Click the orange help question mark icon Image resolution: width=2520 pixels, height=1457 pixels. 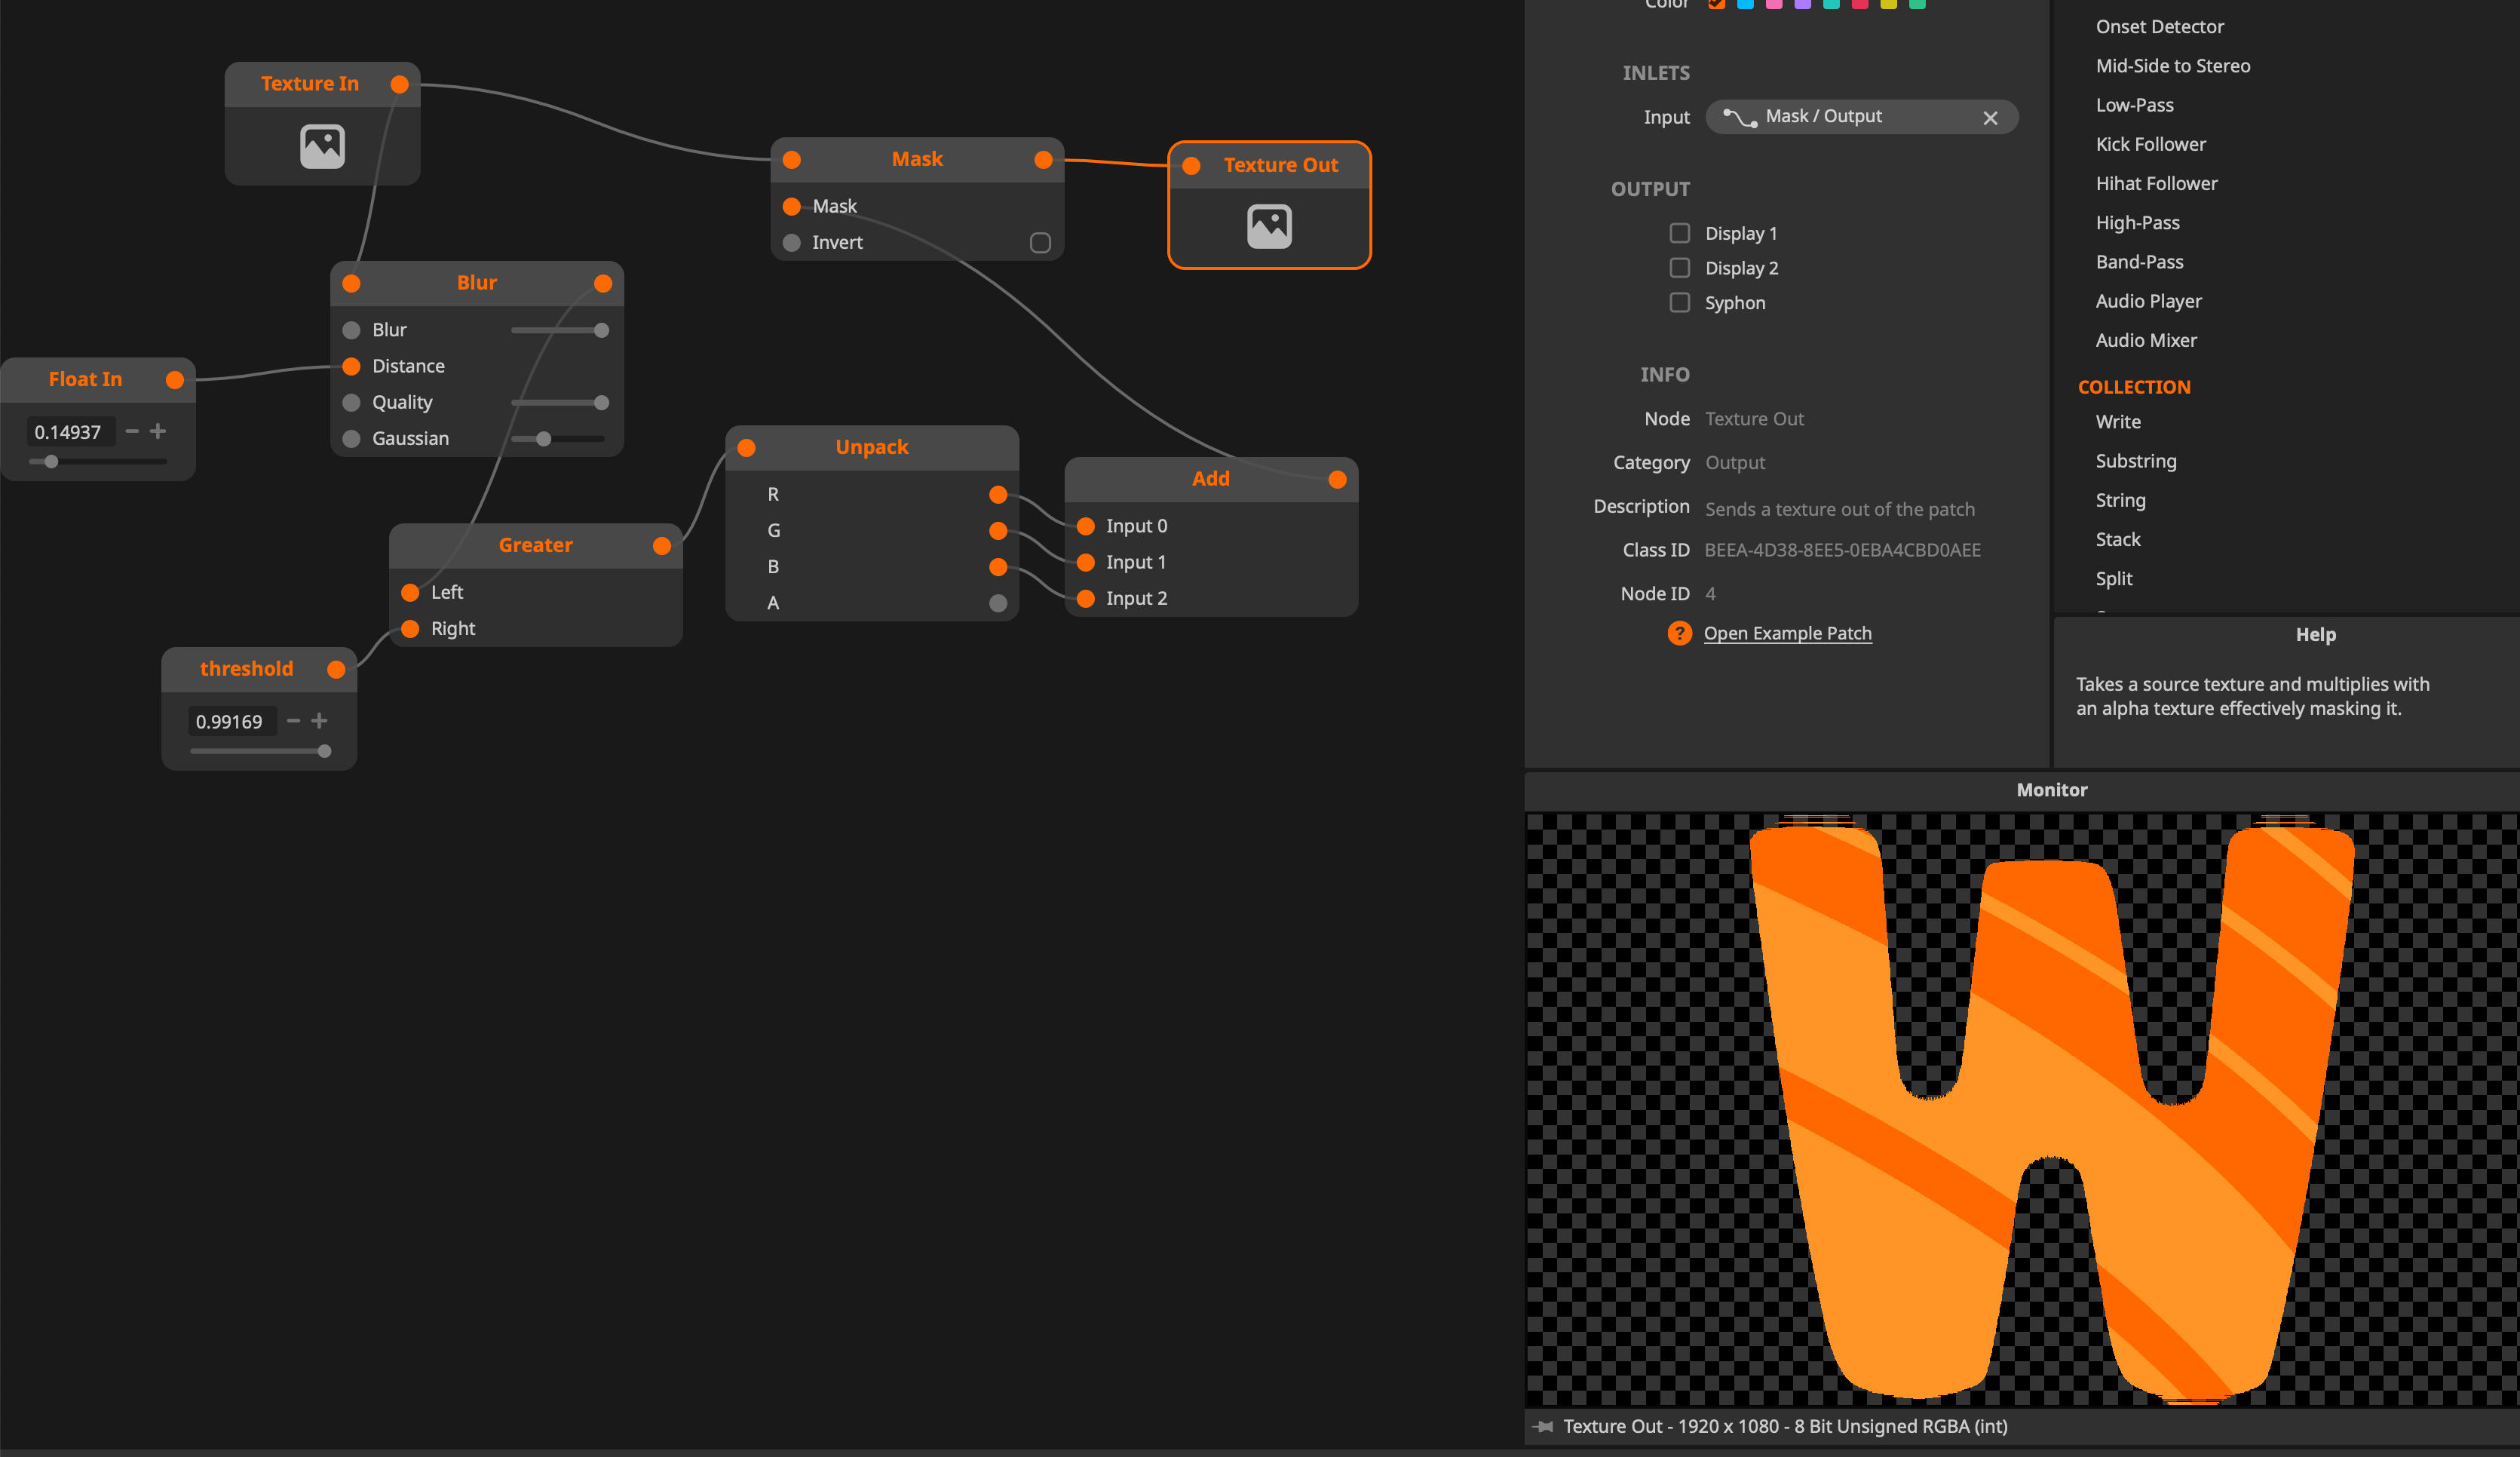(x=1679, y=633)
